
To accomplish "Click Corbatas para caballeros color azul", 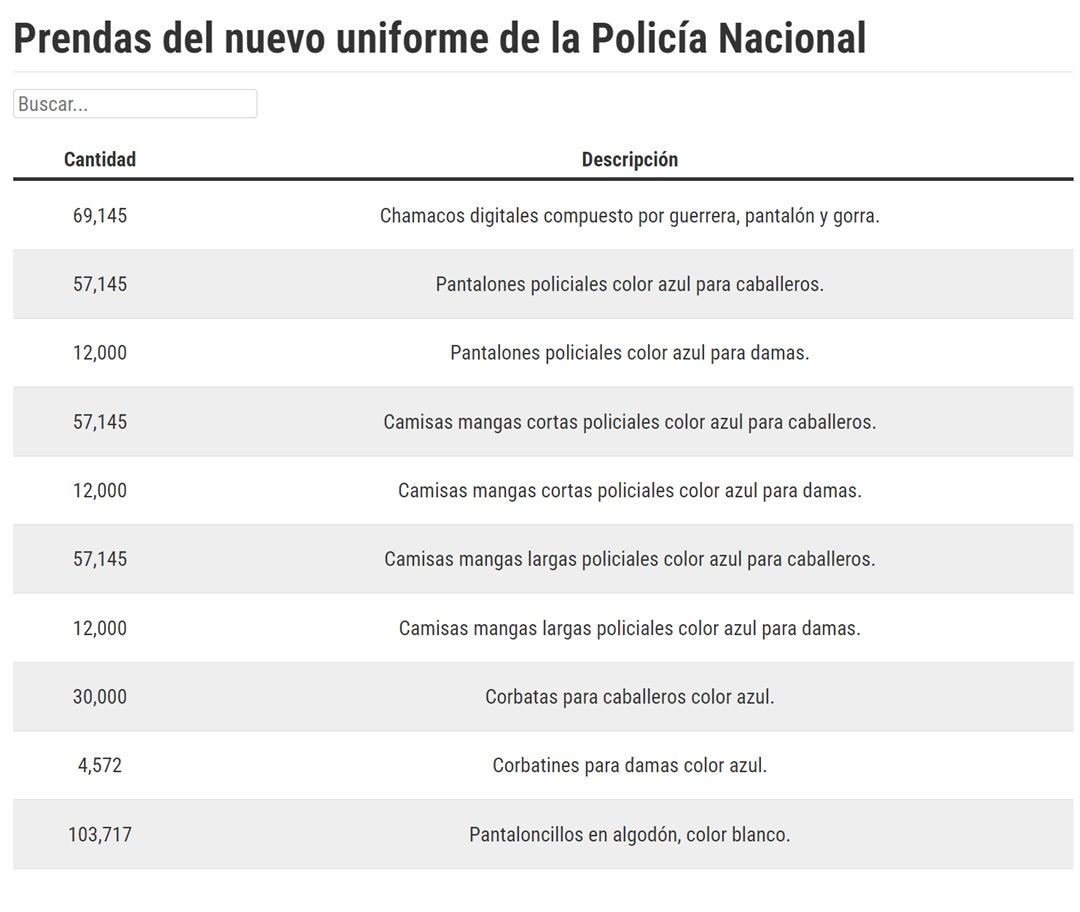I will [630, 696].
